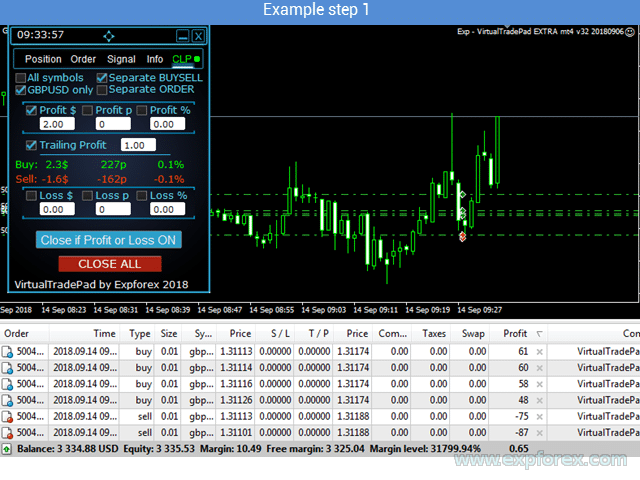
Task: Click the Loss % value field
Action: click(167, 209)
